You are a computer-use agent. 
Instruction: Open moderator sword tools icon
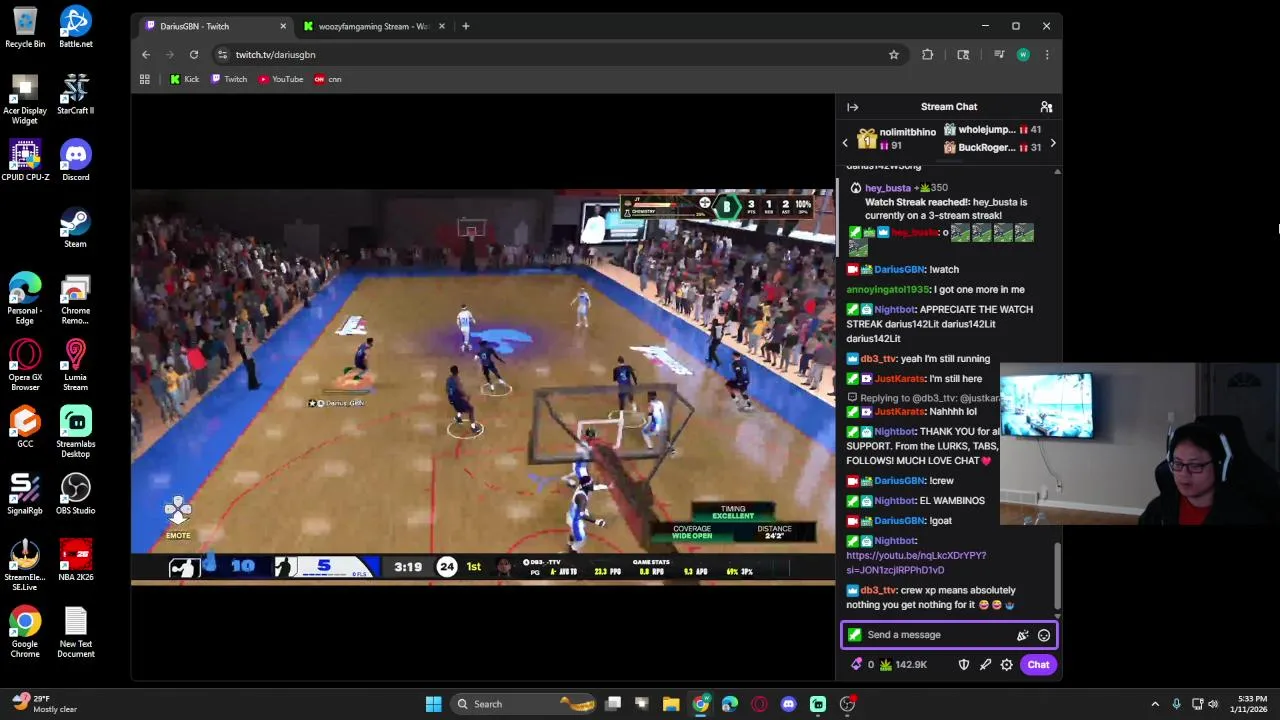(985, 665)
